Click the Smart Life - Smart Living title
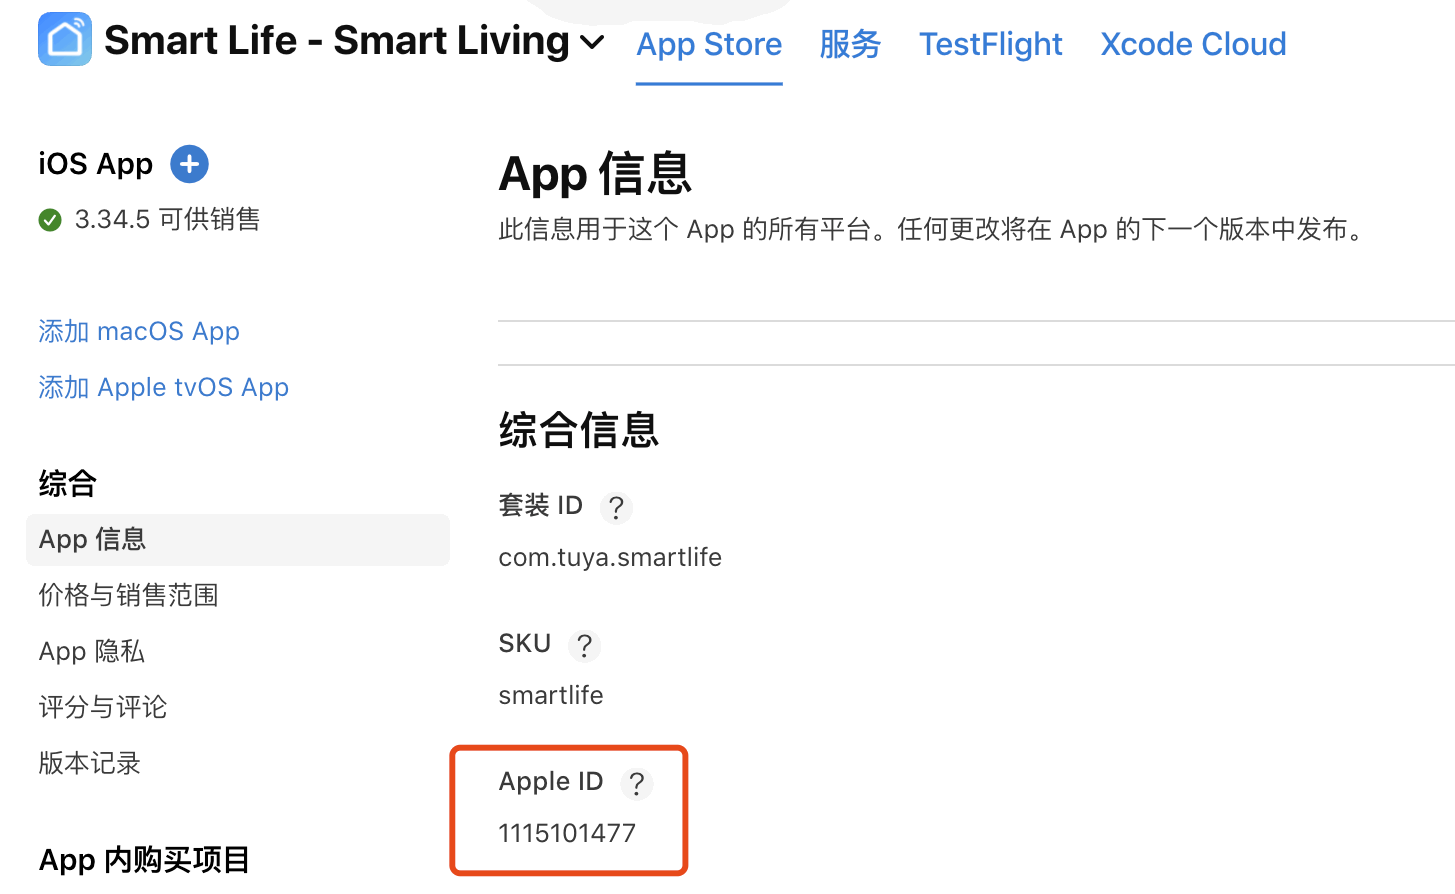 click(x=337, y=41)
